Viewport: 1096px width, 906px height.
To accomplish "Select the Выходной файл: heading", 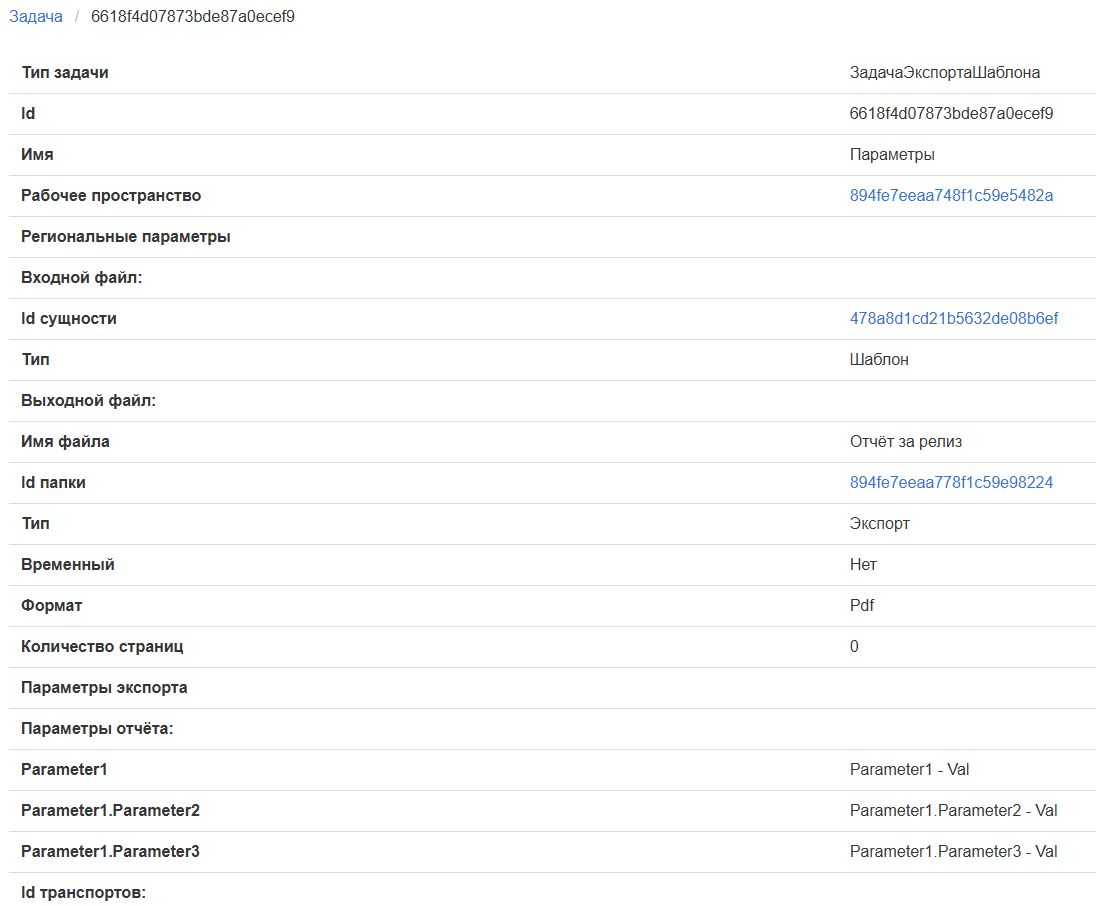I will (89, 401).
